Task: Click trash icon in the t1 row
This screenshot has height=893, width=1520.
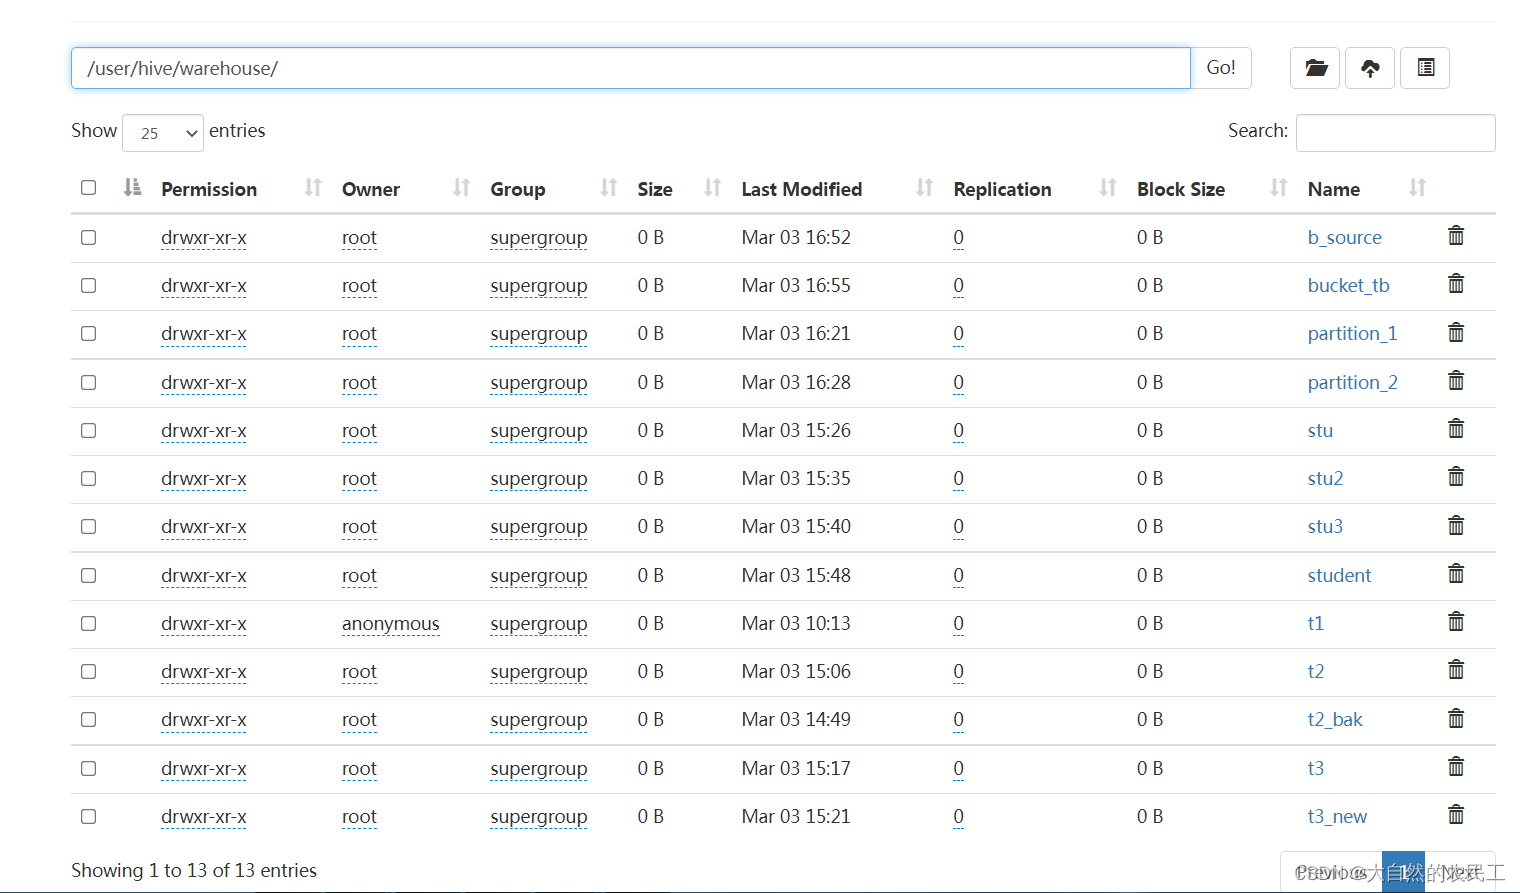Action: 1456,621
